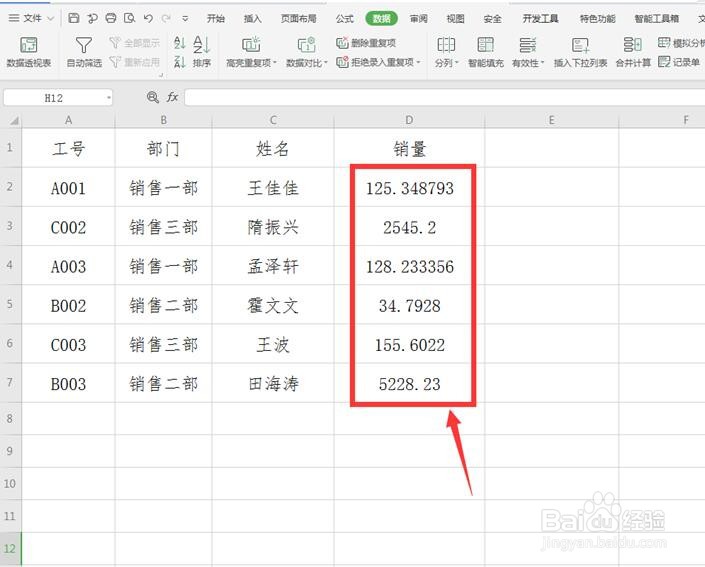Image resolution: width=705 pixels, height=567 pixels.
Task: Switch to the 开始 Home tab
Action: point(216,18)
